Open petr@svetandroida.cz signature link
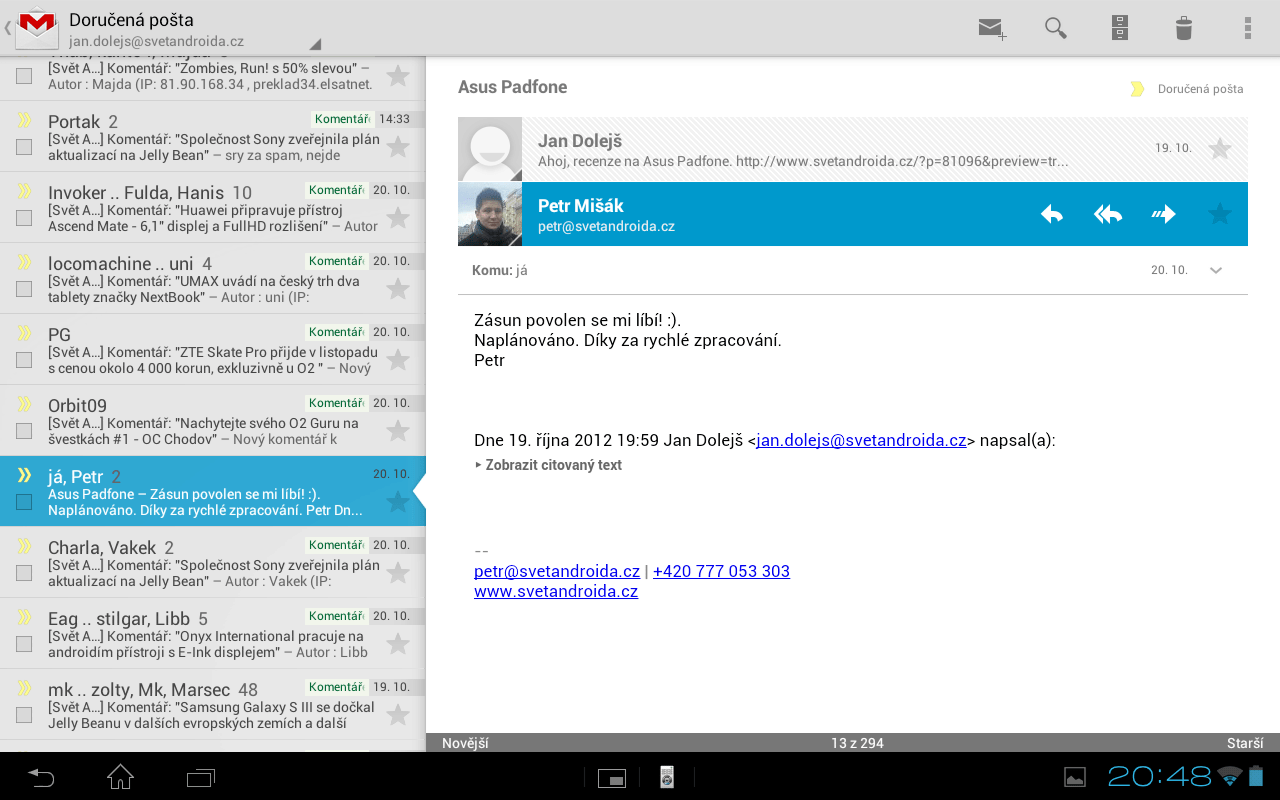 [x=557, y=571]
